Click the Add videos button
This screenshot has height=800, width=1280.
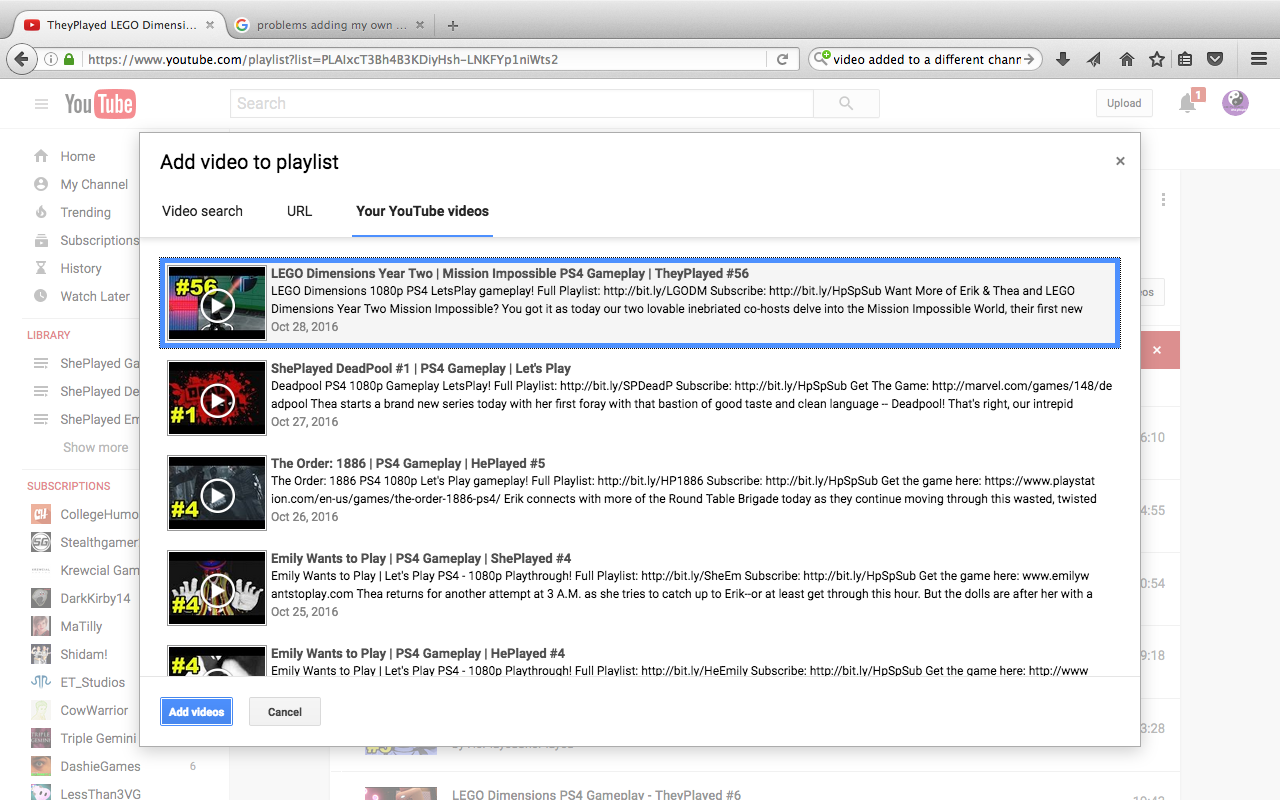pos(196,712)
